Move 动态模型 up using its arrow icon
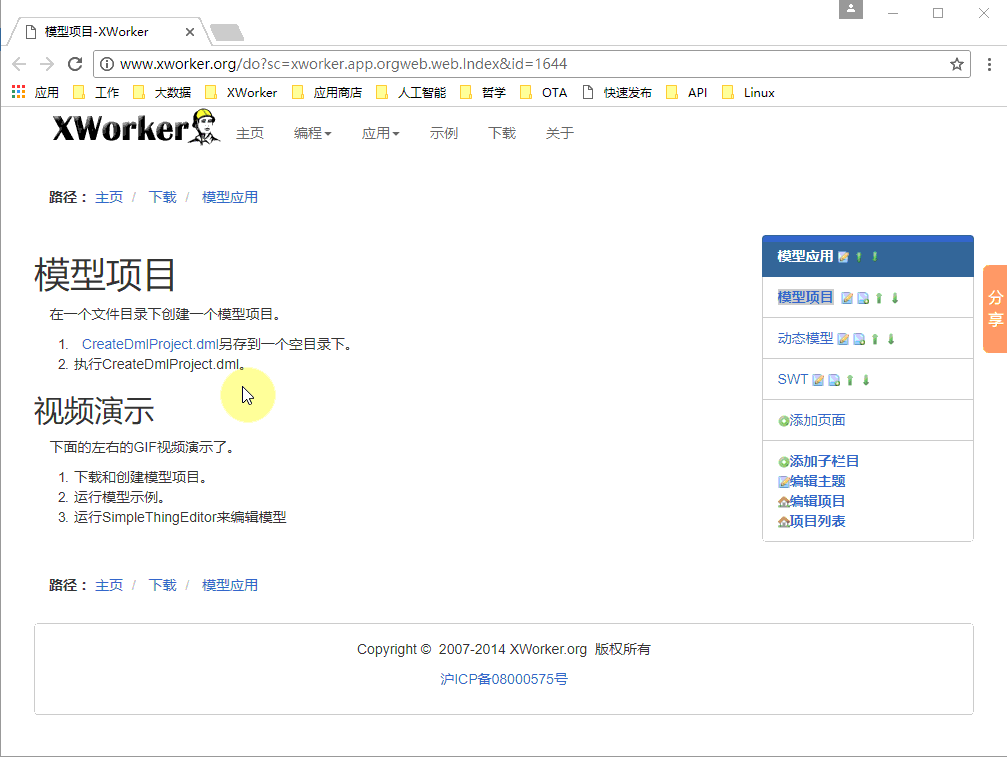1007x757 pixels. pos(875,339)
